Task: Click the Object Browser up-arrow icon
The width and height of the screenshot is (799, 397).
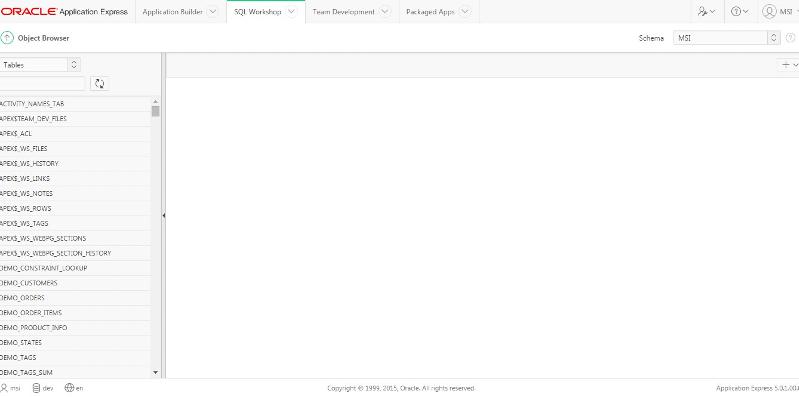Action: [x=7, y=38]
